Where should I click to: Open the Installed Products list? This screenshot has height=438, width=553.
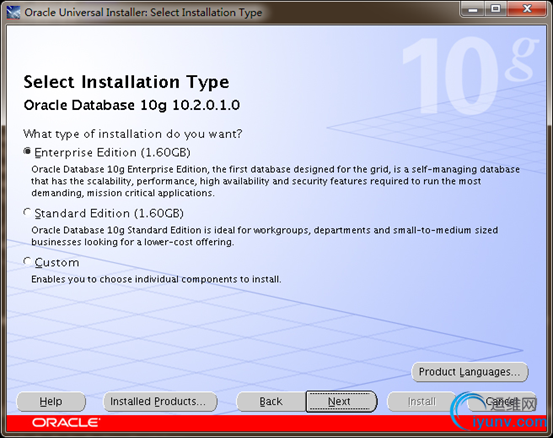point(160,402)
